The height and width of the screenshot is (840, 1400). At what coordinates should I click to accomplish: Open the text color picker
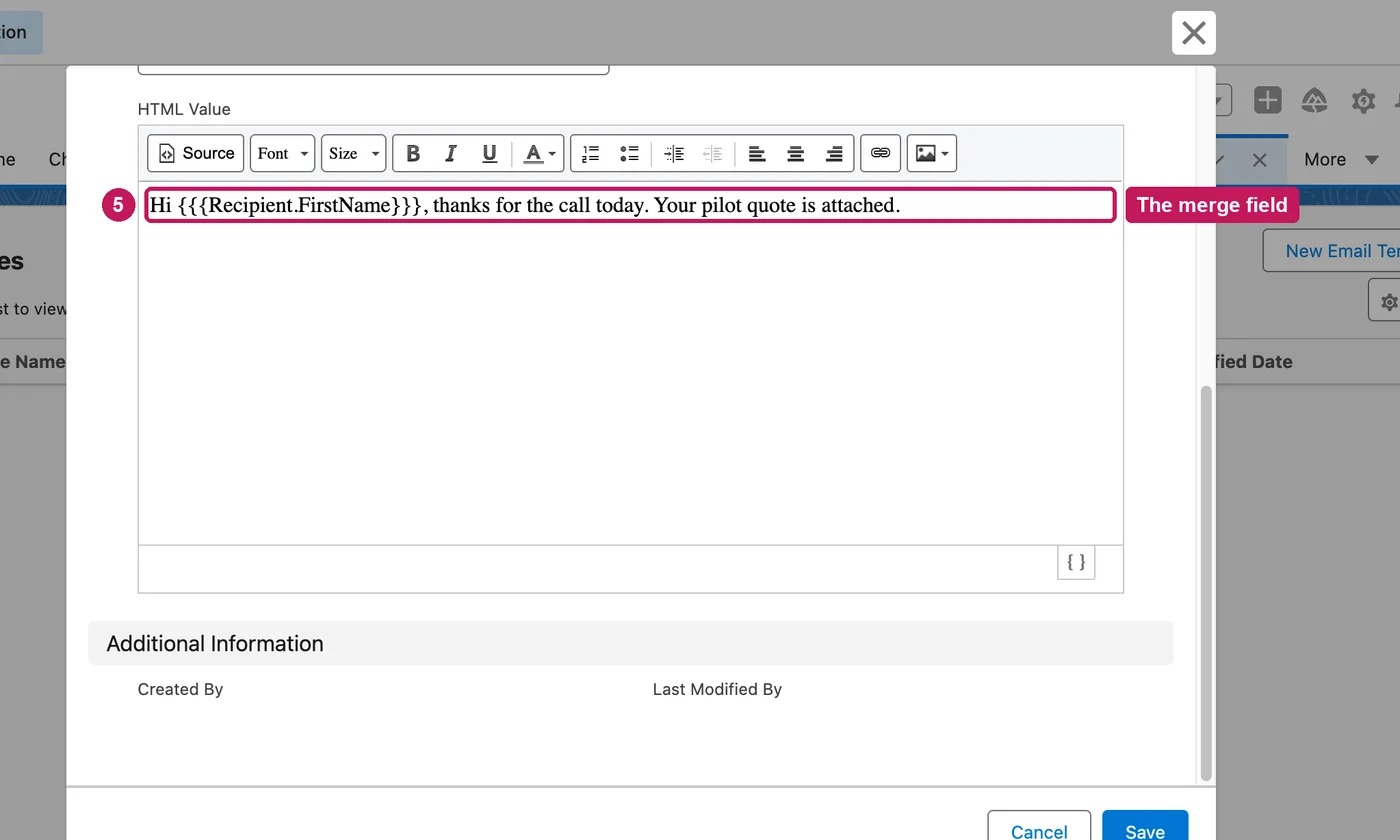click(x=540, y=153)
